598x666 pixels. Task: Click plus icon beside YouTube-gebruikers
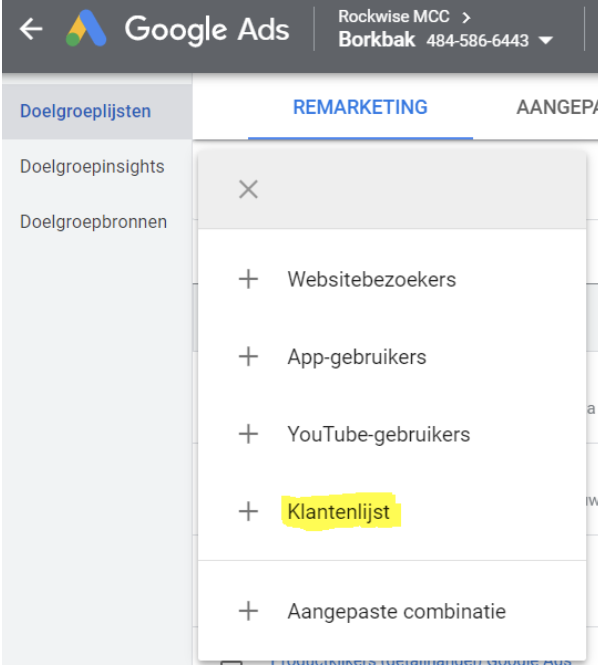pos(248,434)
